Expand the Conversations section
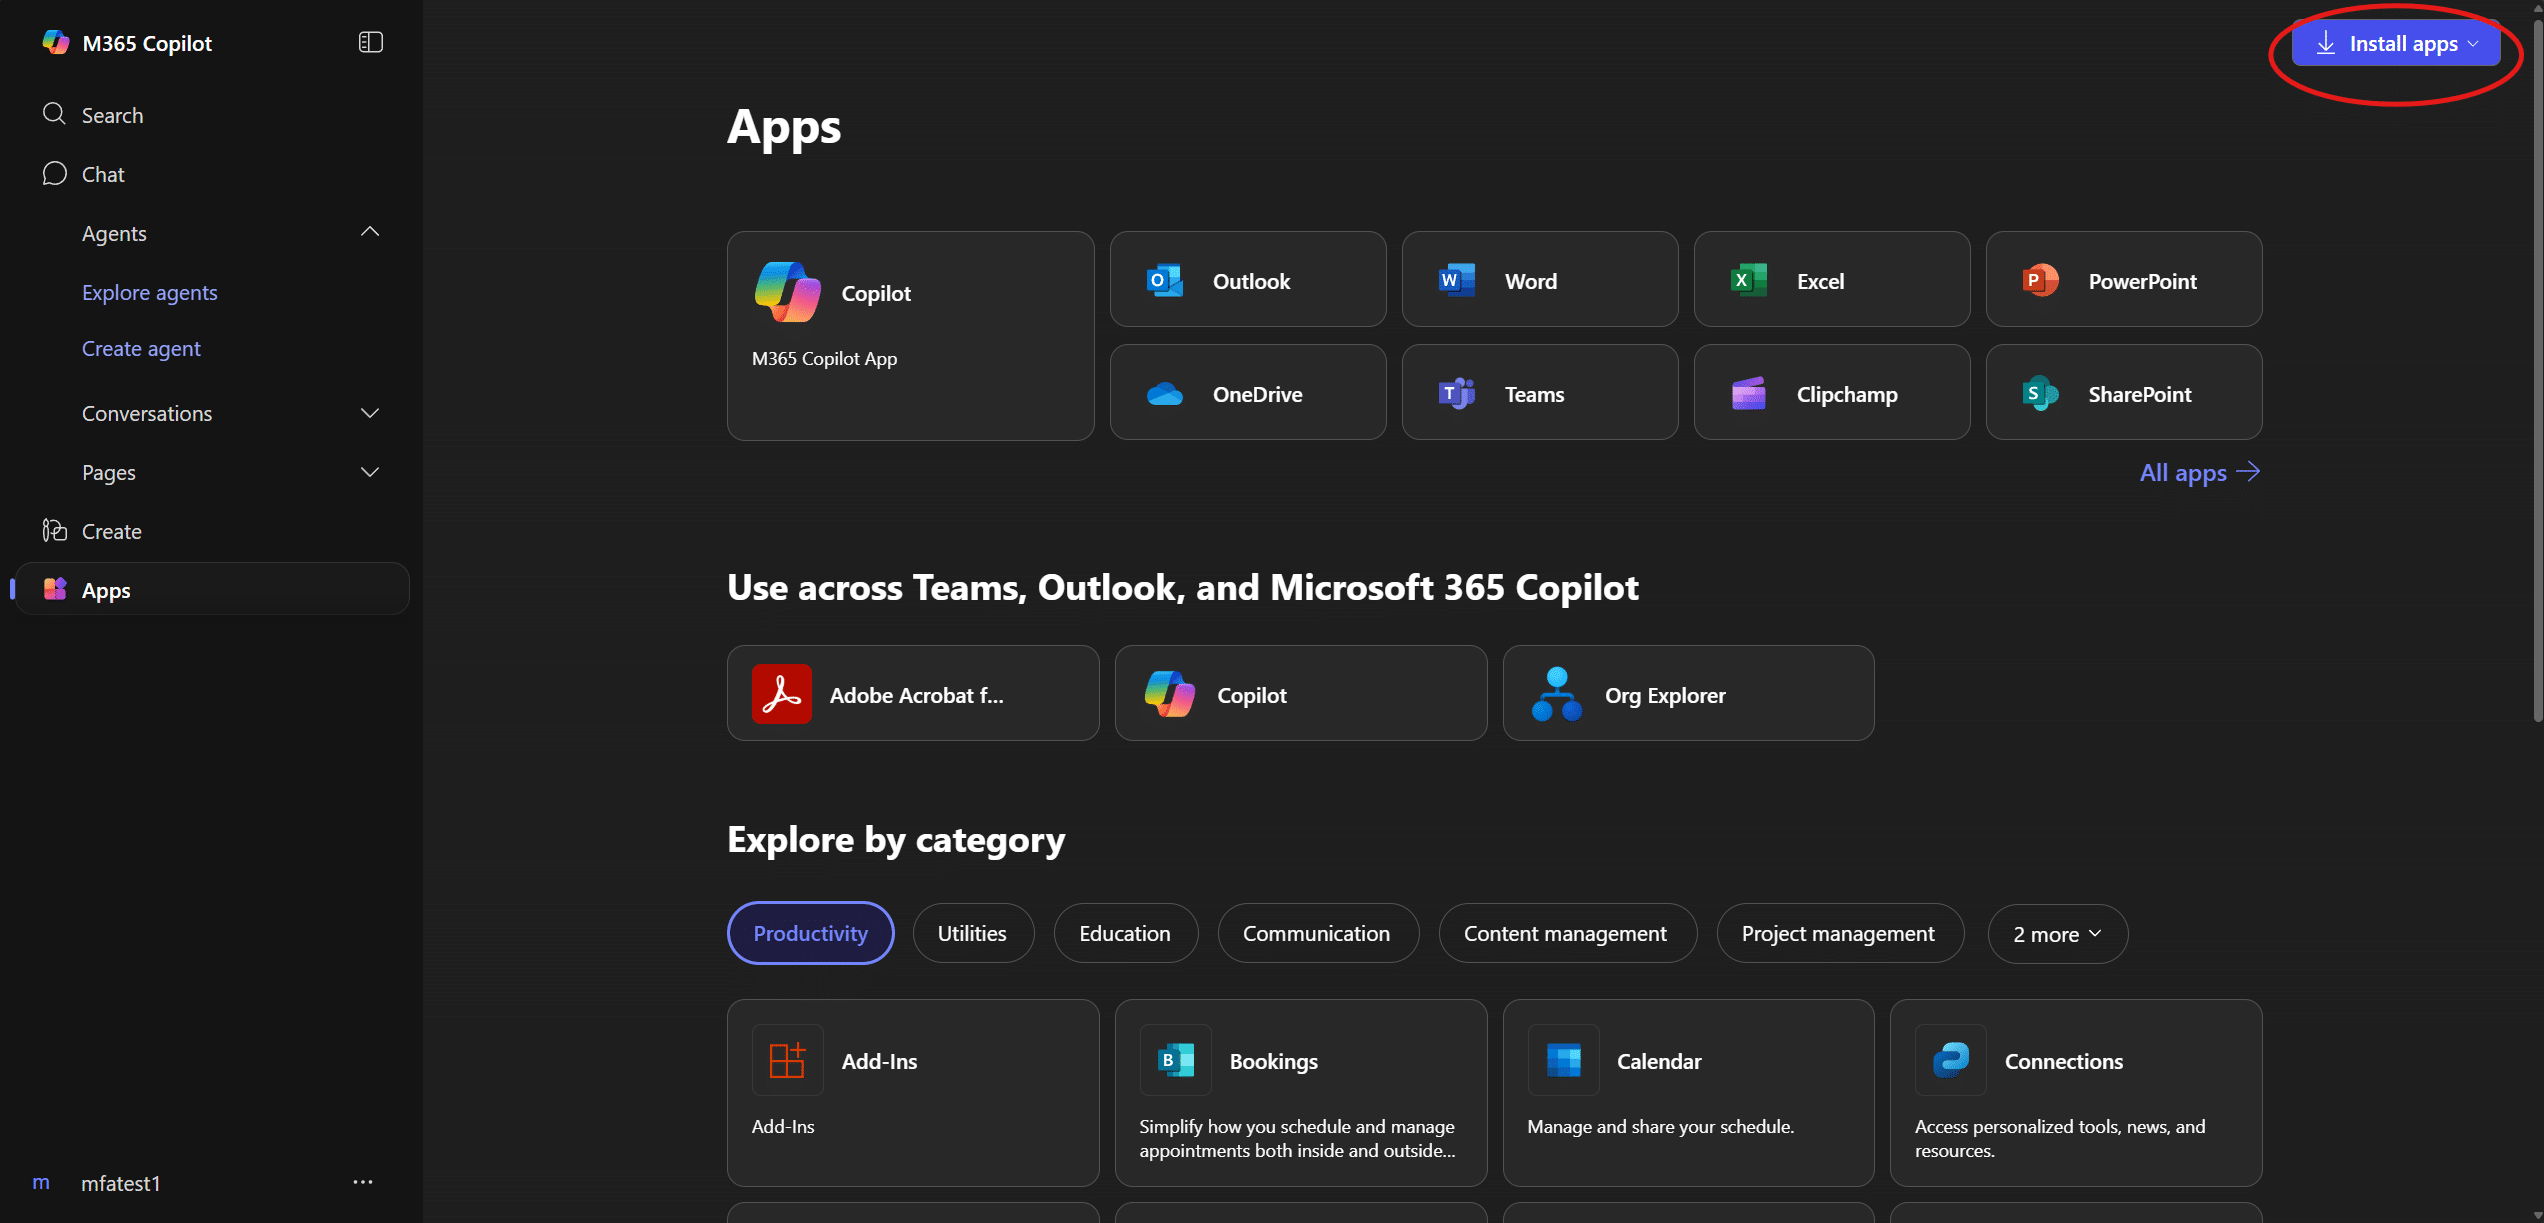 (369, 413)
